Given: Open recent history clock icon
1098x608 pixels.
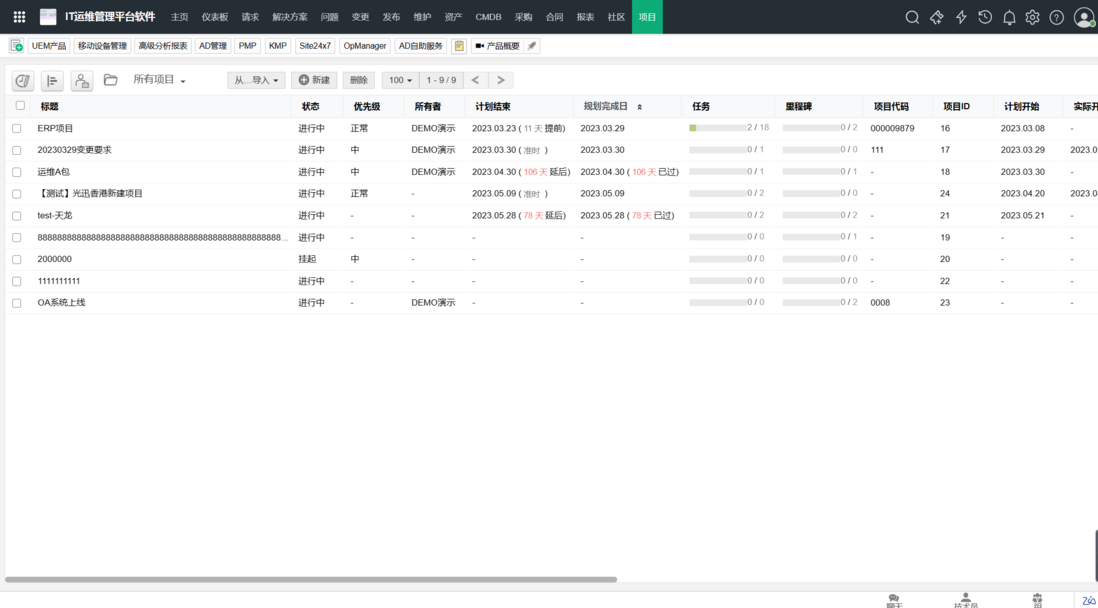Looking at the screenshot, I should pyautogui.click(x=985, y=18).
